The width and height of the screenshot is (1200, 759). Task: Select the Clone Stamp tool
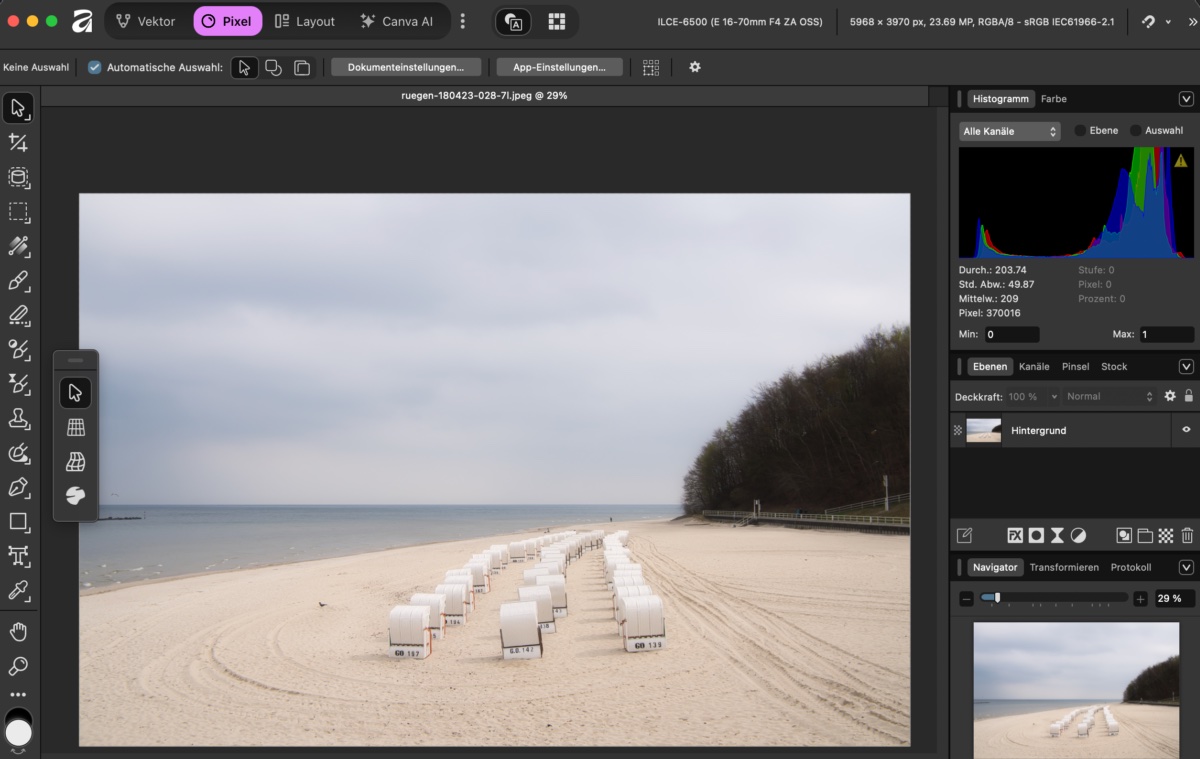pyautogui.click(x=18, y=422)
